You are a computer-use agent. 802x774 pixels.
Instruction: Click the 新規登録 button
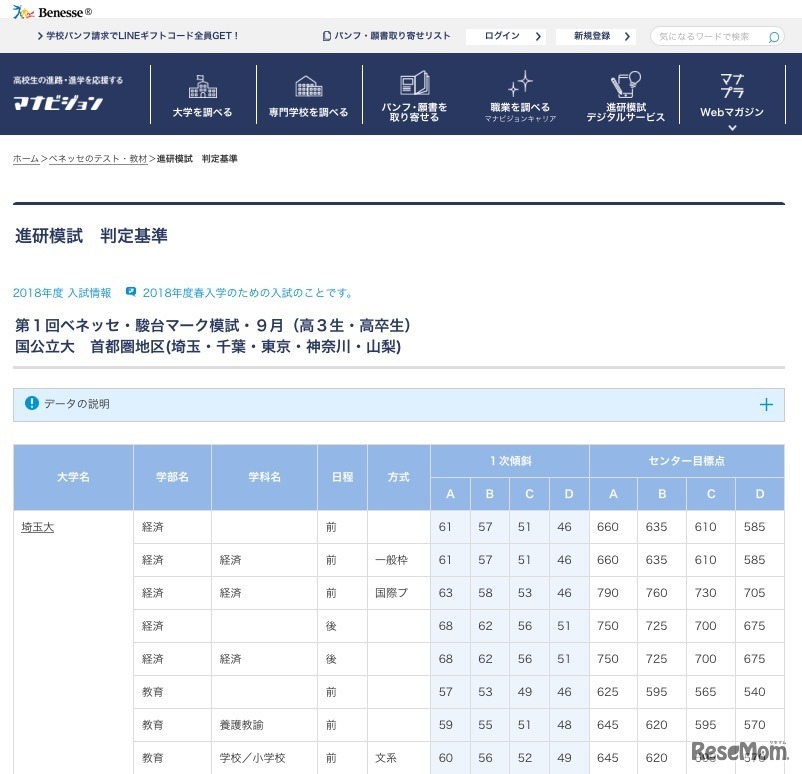pos(595,35)
